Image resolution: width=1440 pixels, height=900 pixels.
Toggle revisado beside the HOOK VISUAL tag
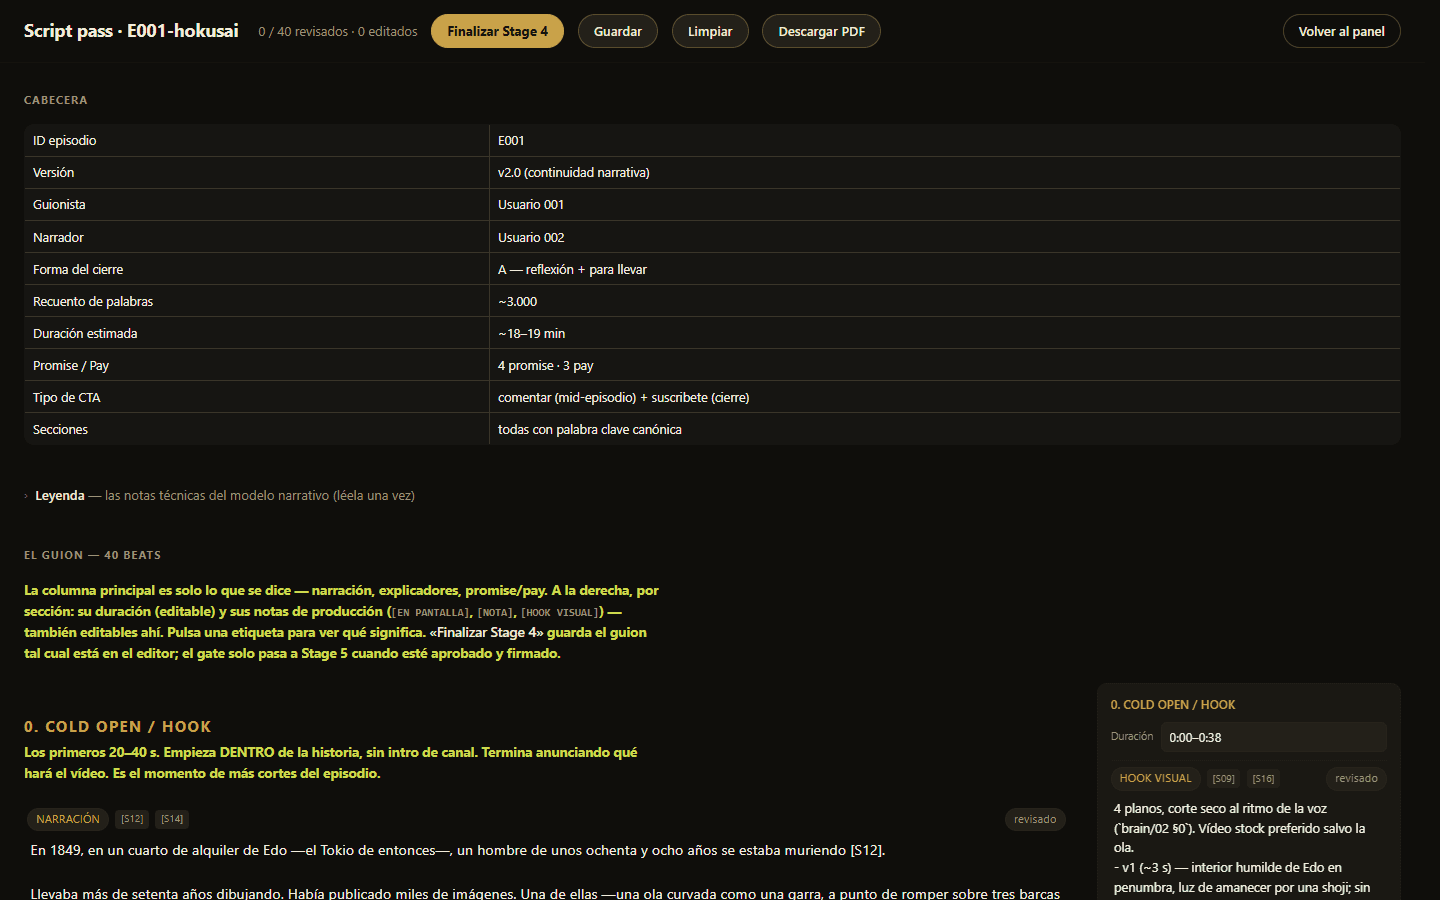(x=1356, y=778)
